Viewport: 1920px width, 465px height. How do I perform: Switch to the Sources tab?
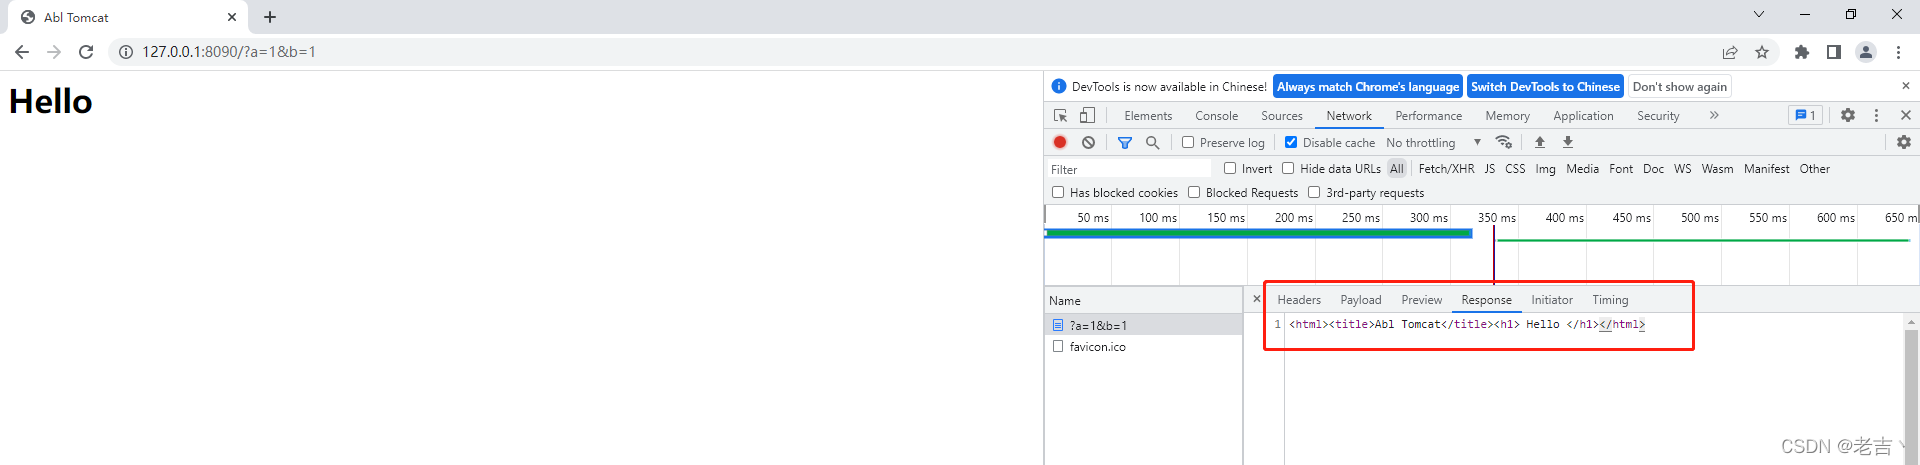[x=1282, y=116]
